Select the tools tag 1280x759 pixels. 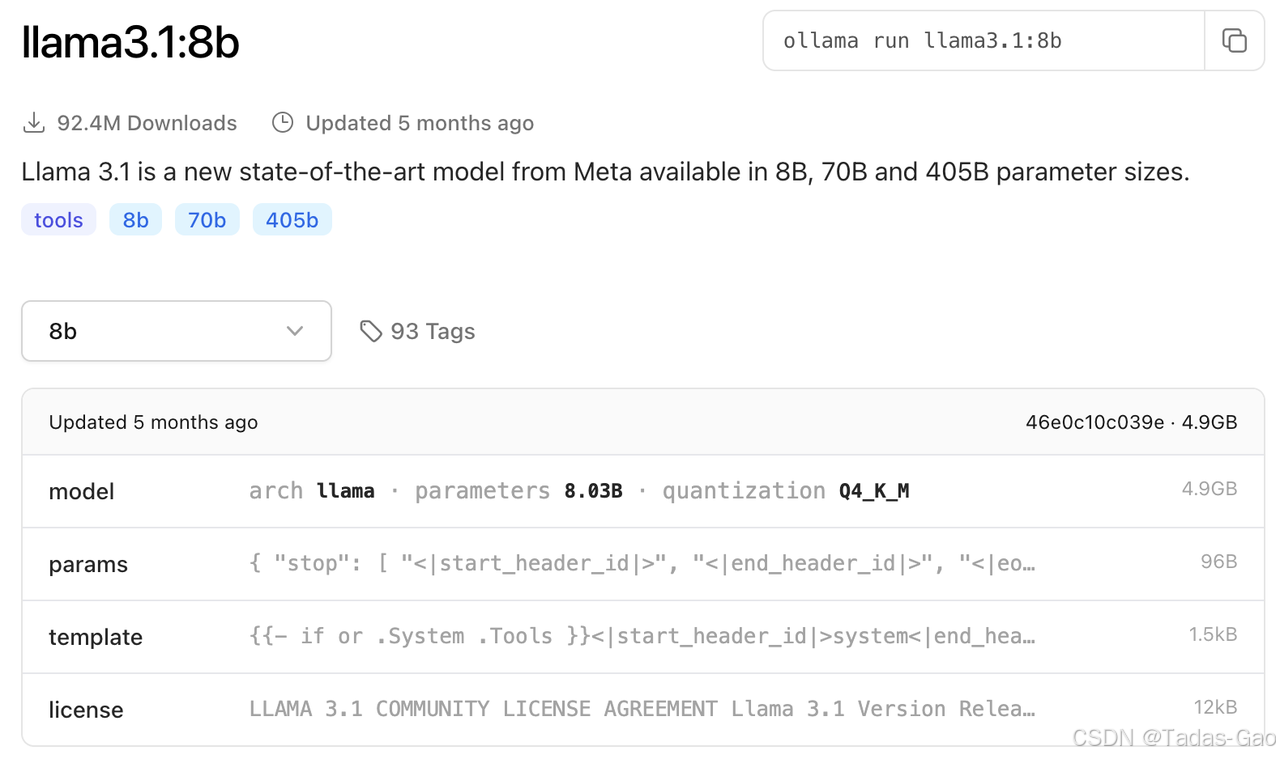[x=59, y=220]
